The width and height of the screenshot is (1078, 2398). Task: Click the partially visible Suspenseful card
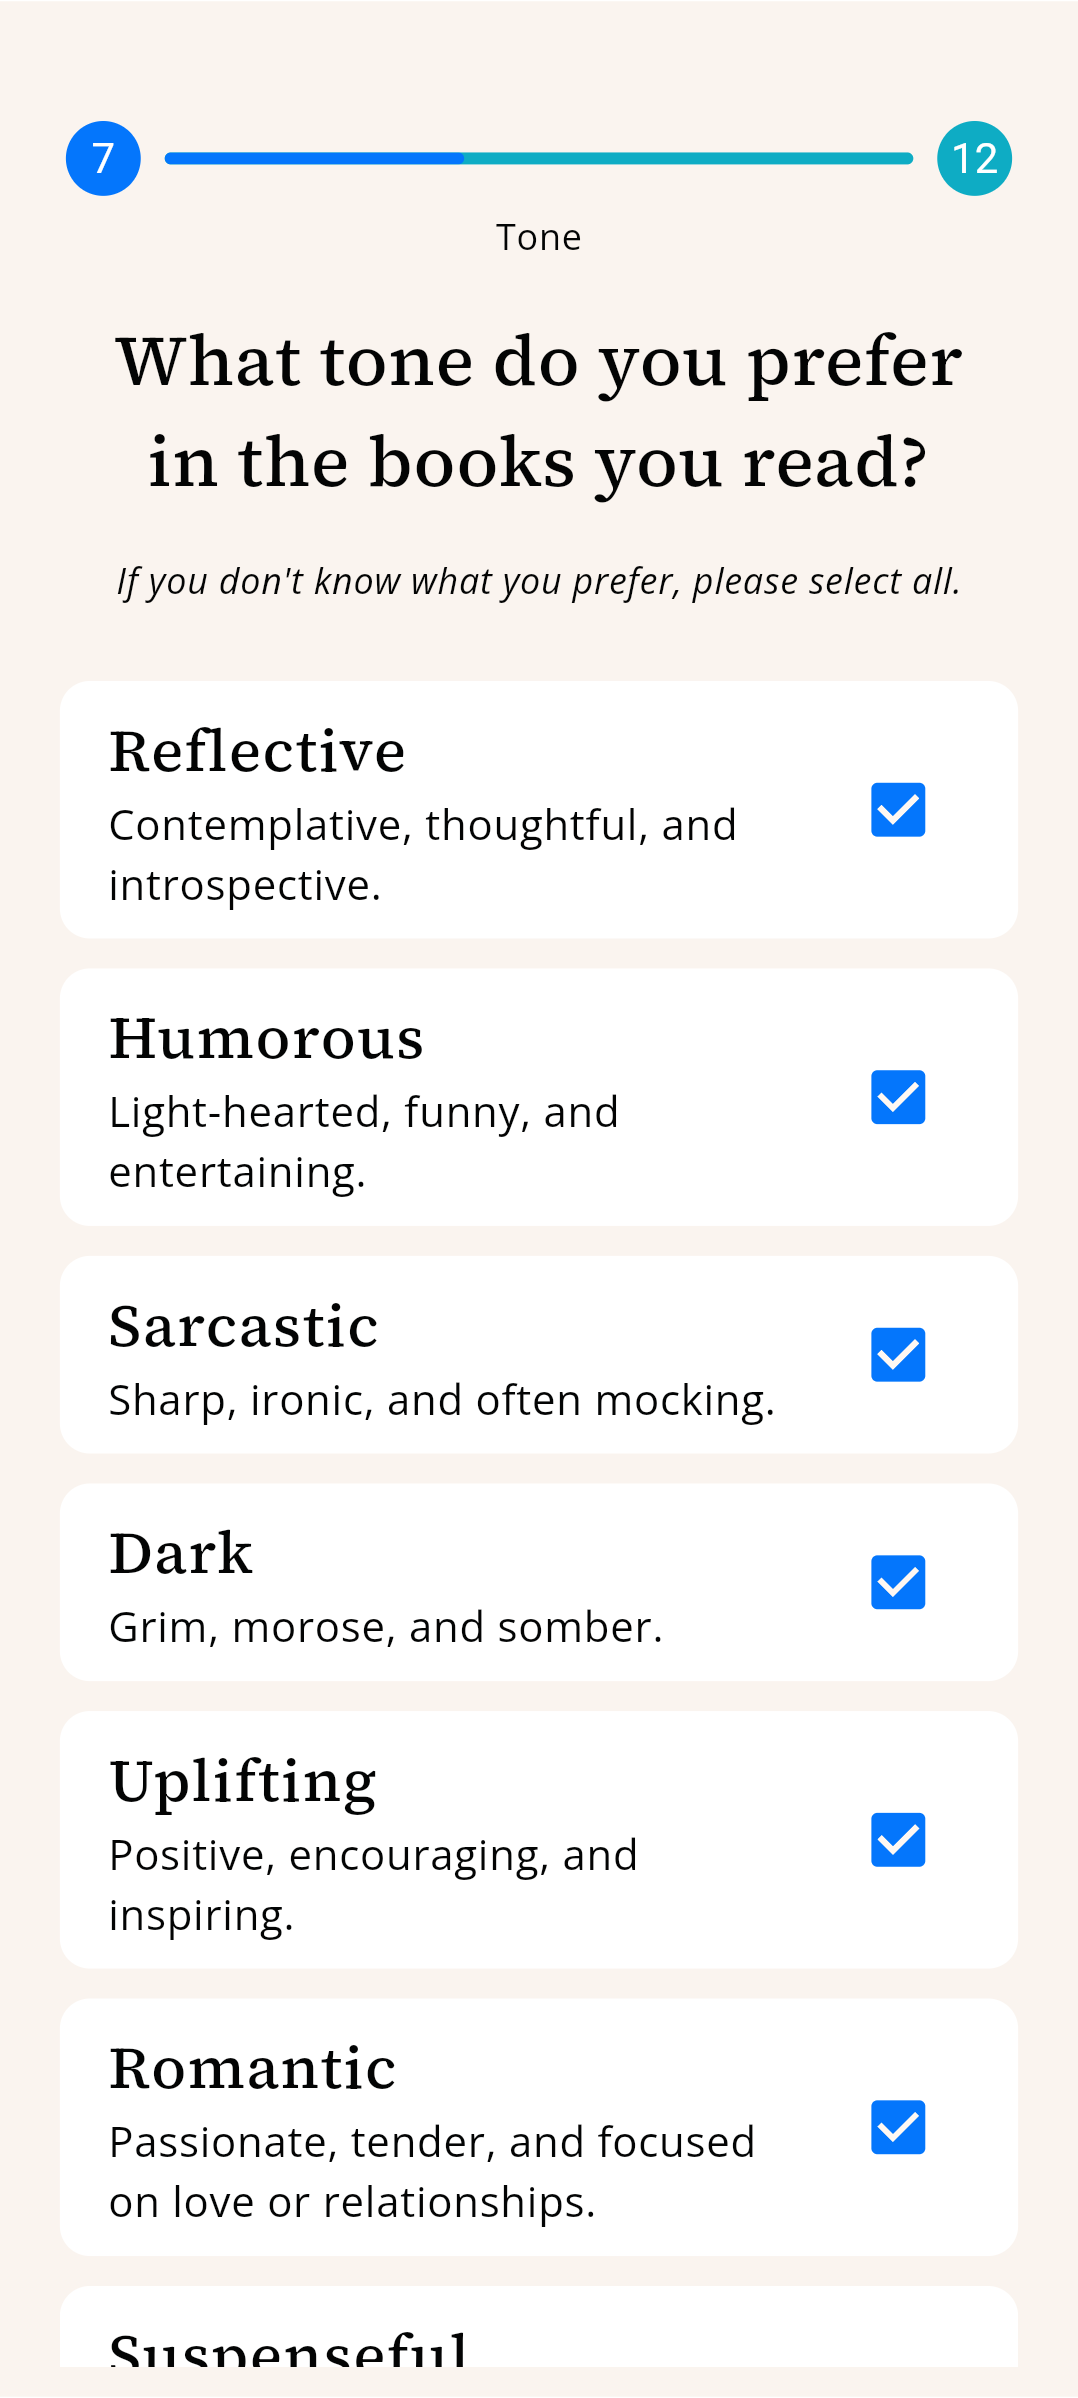(x=539, y=2327)
